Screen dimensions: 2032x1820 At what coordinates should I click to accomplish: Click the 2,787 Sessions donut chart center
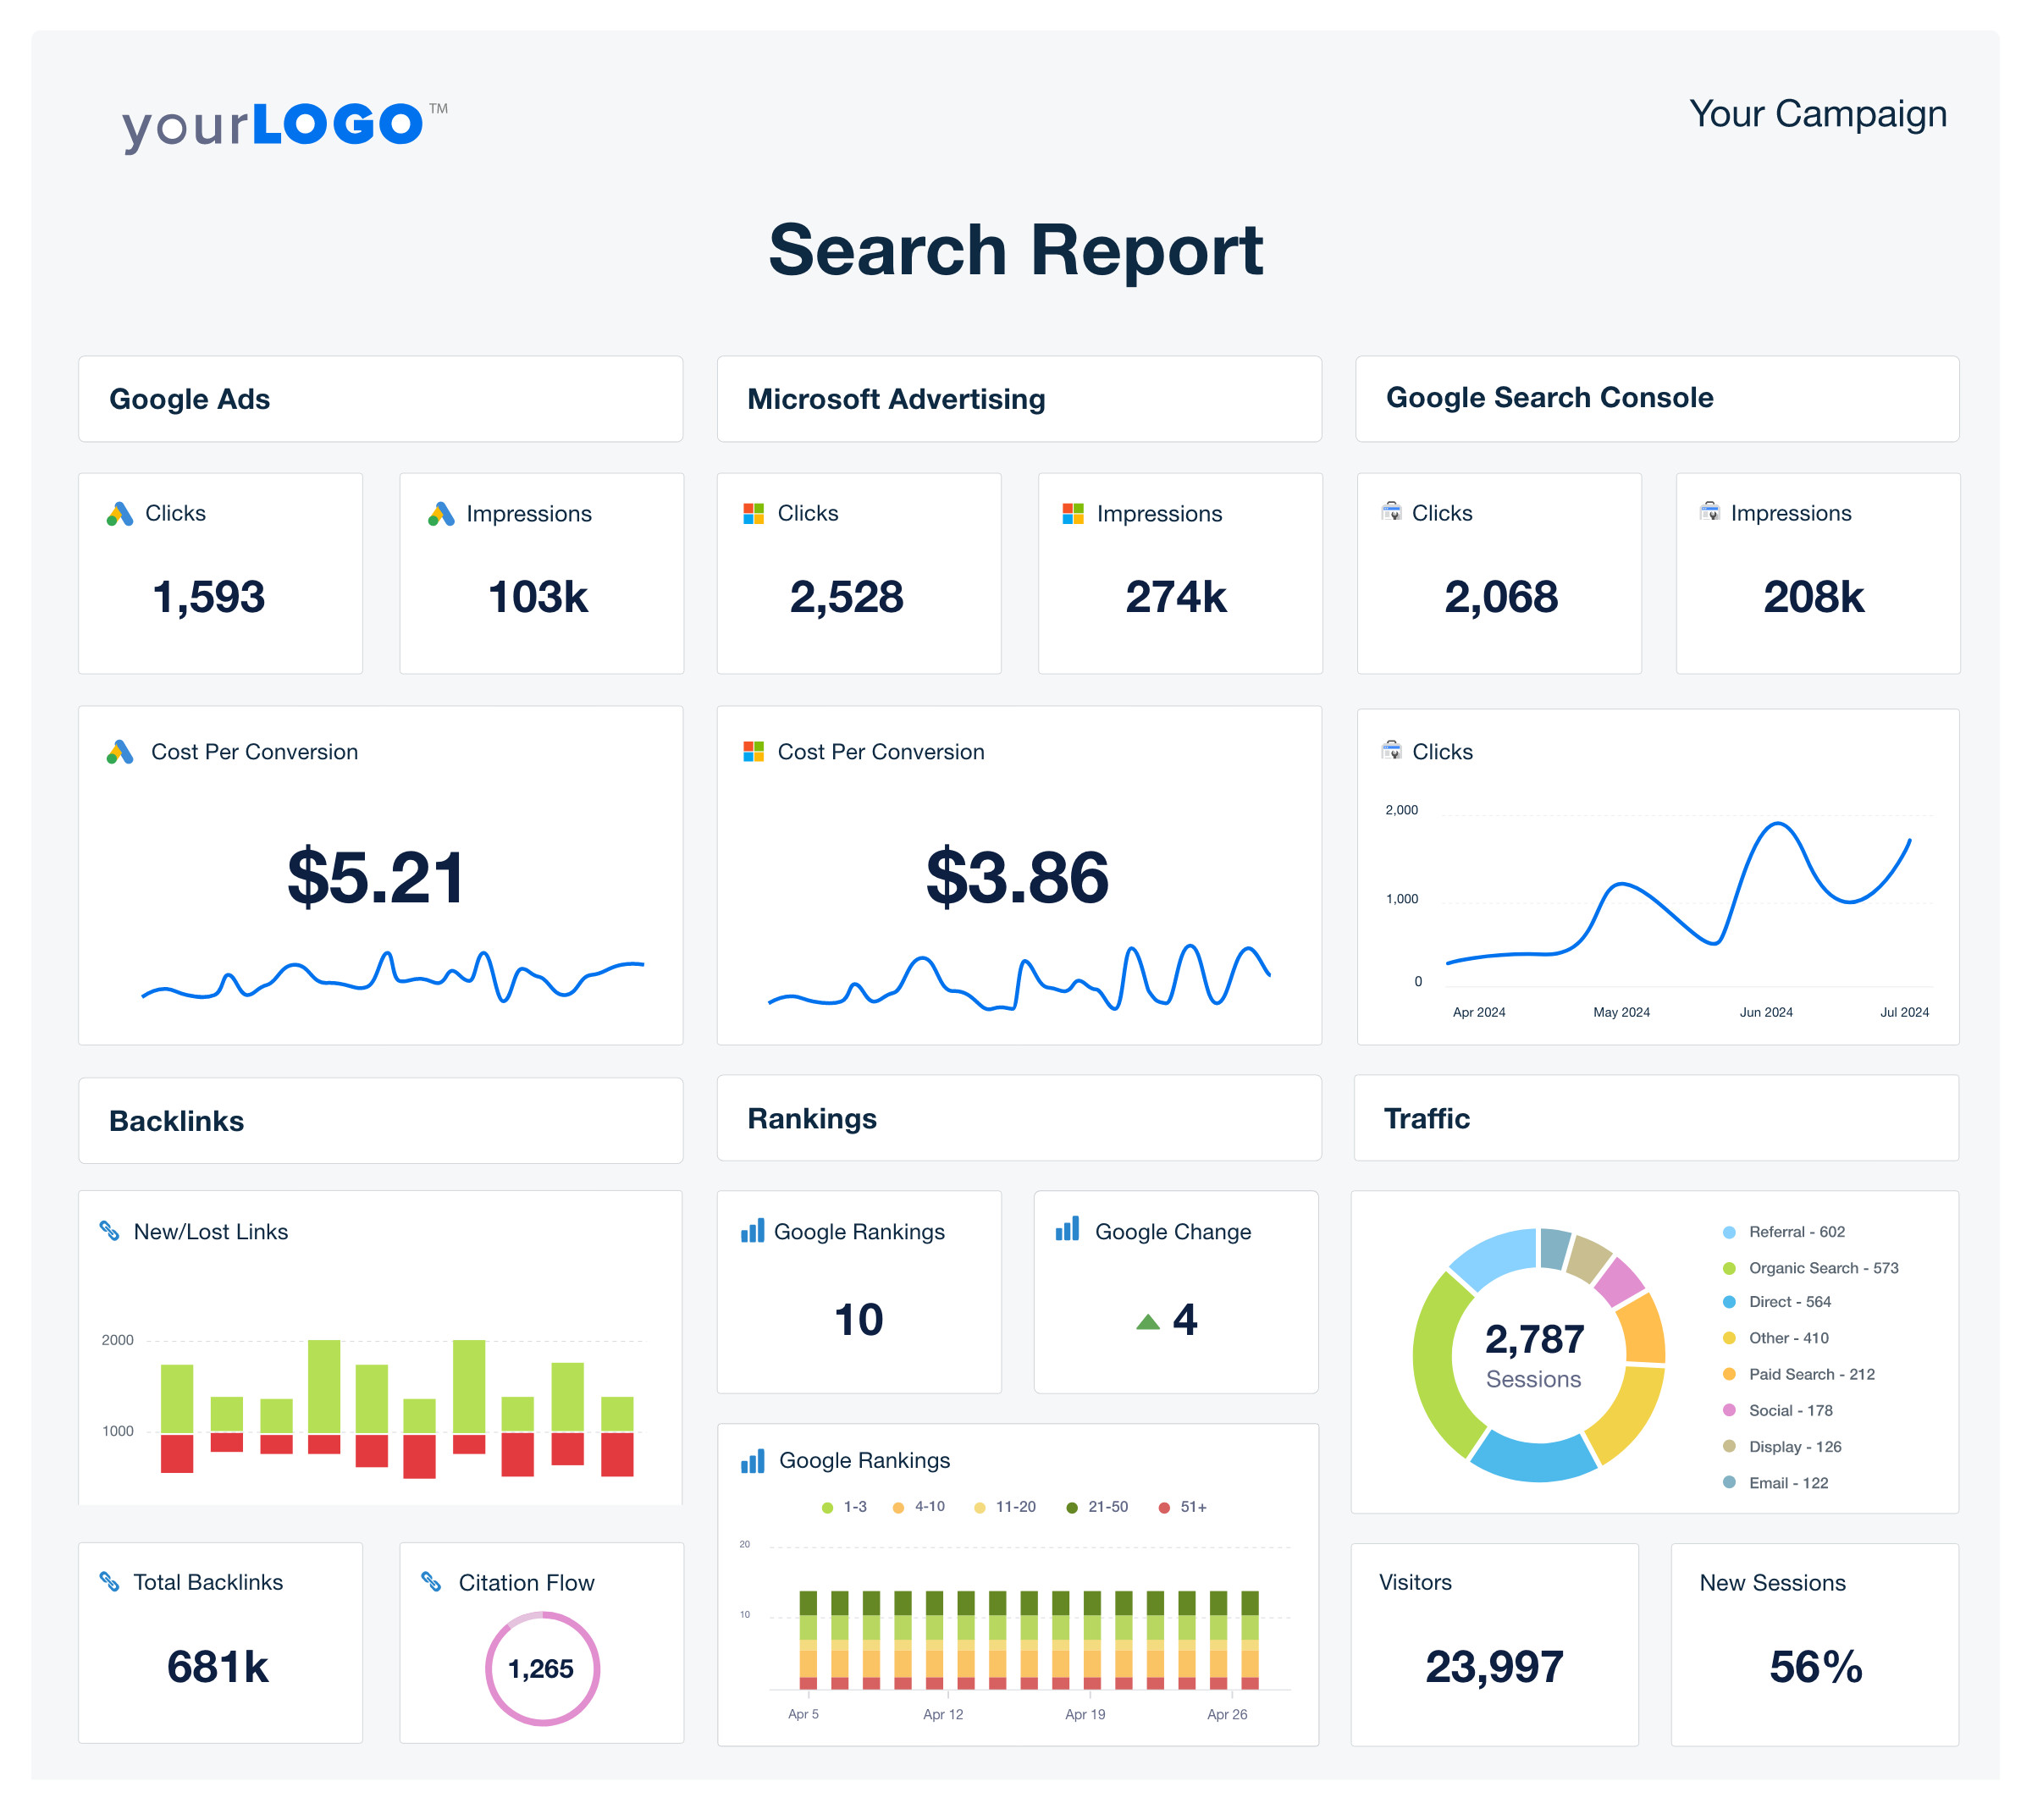point(1536,1357)
